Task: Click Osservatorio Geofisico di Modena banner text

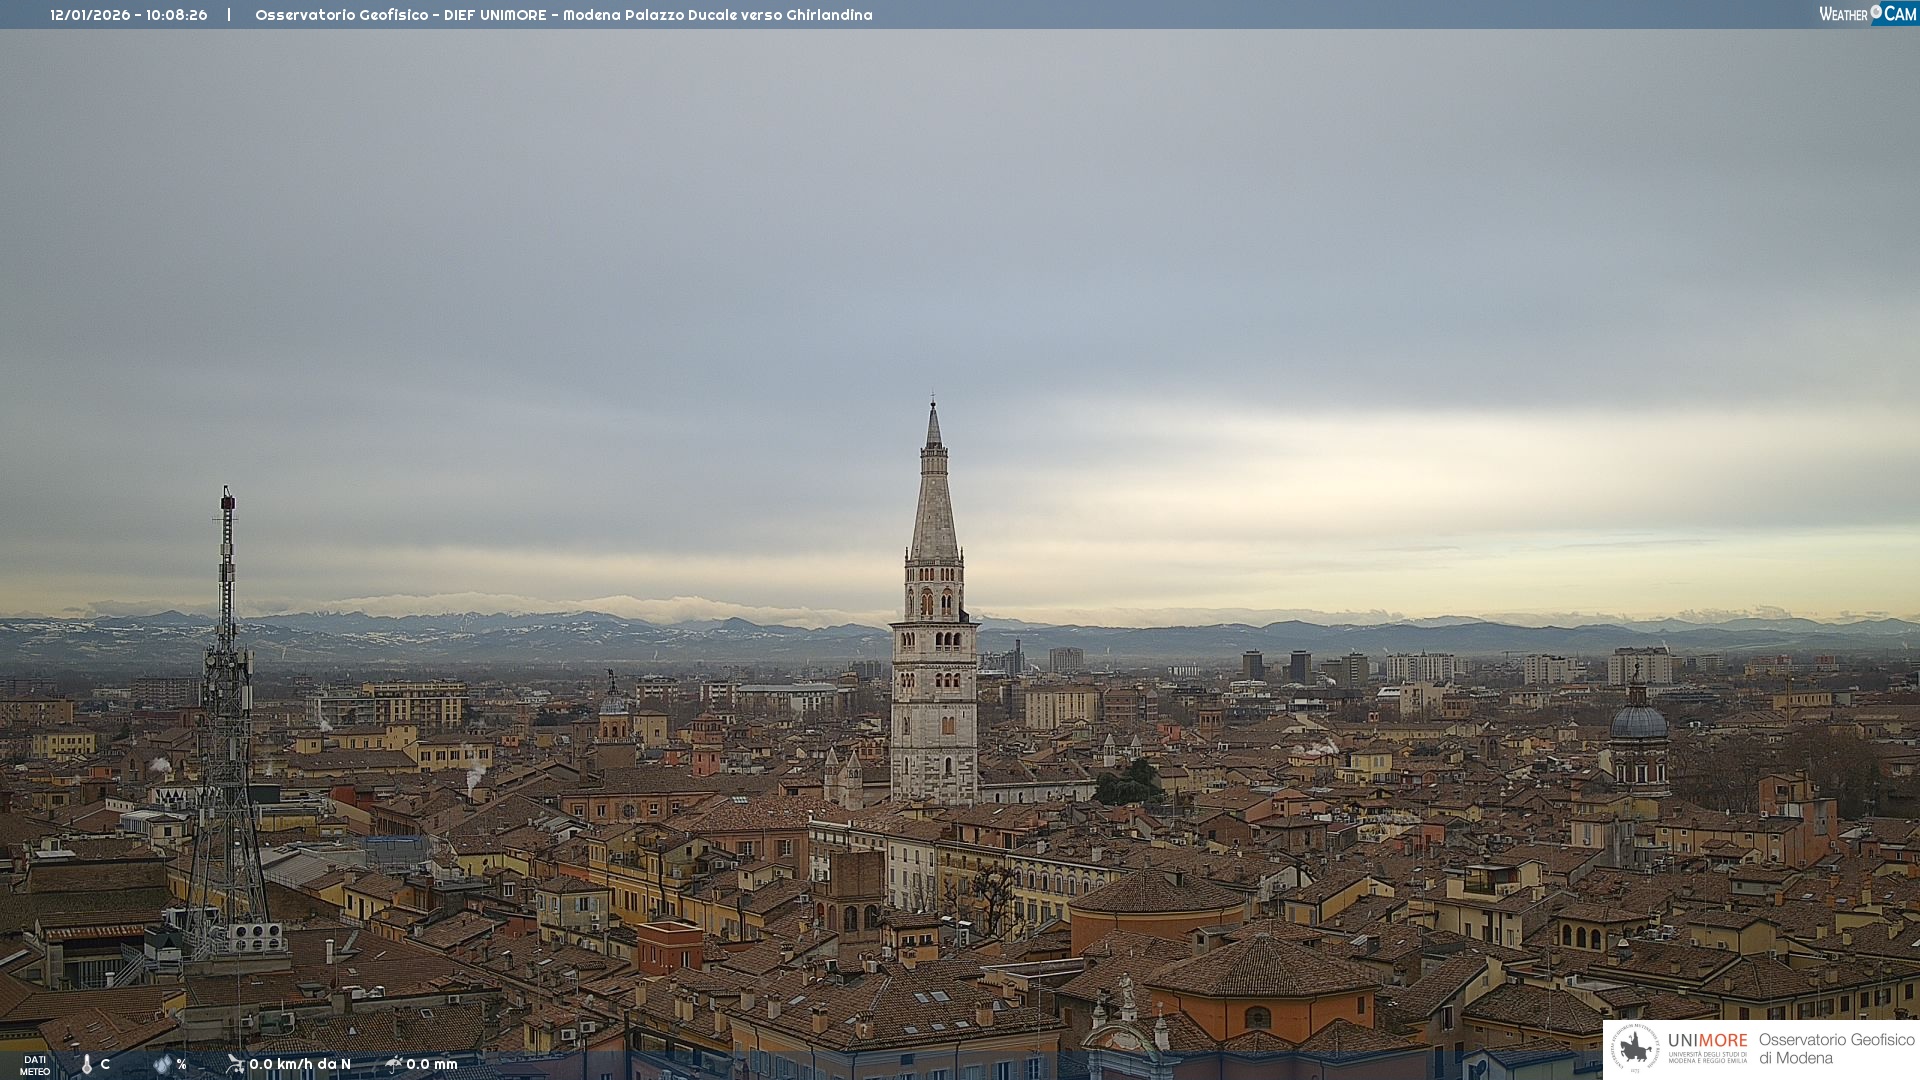Action: [1836, 1048]
